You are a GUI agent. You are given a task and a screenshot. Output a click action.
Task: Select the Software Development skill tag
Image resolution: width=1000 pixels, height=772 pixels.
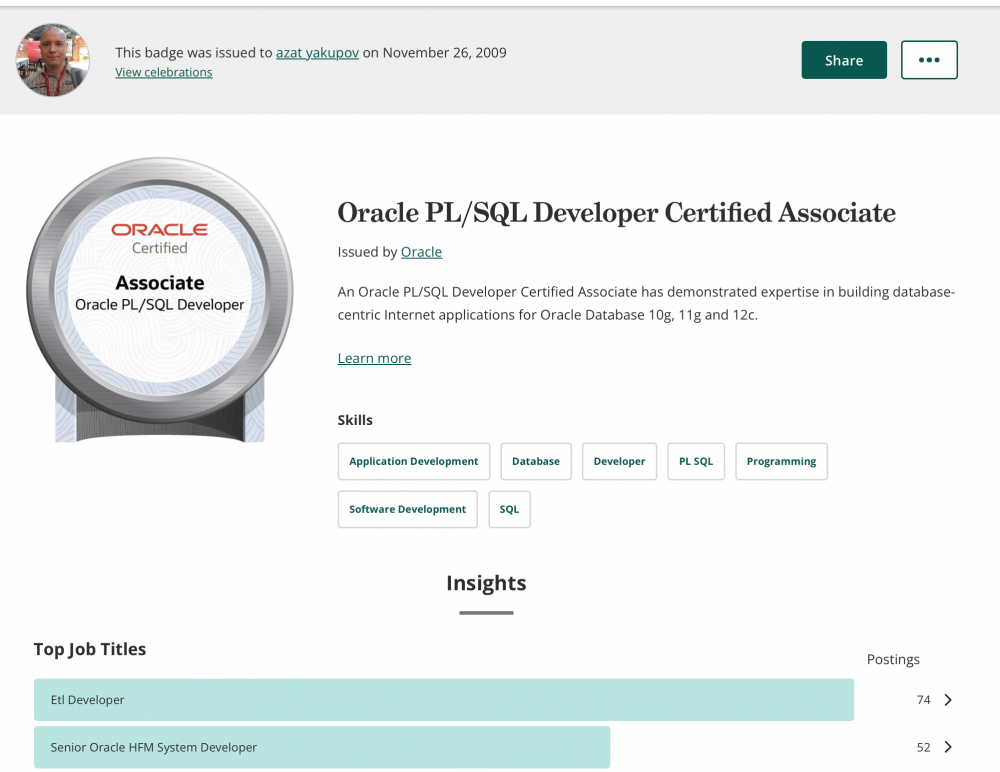click(407, 509)
